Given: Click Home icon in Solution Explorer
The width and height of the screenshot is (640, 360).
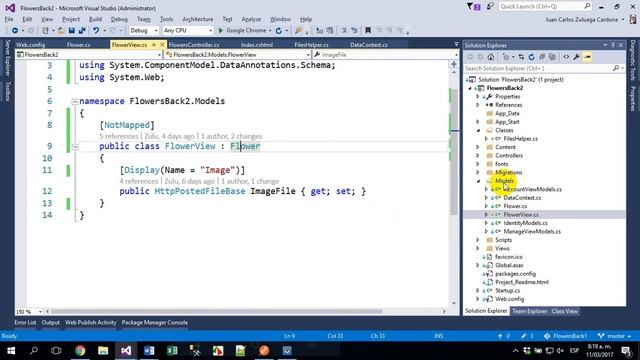Looking at the screenshot, I should 491,57.
